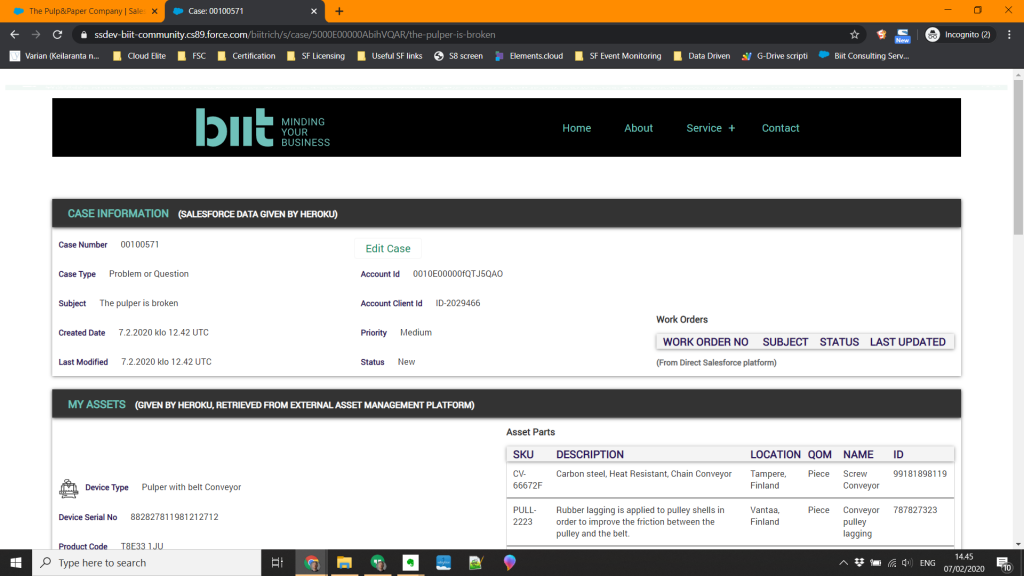Open the Windows Start menu
This screenshot has width=1024, height=576.
[x=16, y=562]
